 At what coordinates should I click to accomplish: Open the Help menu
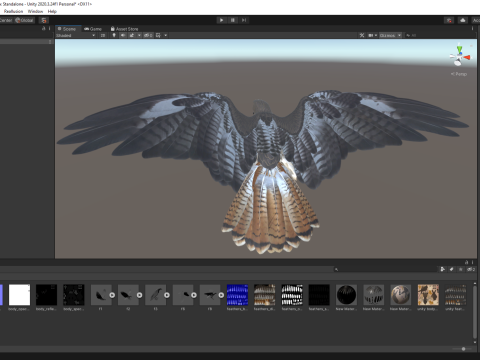click(x=52, y=11)
